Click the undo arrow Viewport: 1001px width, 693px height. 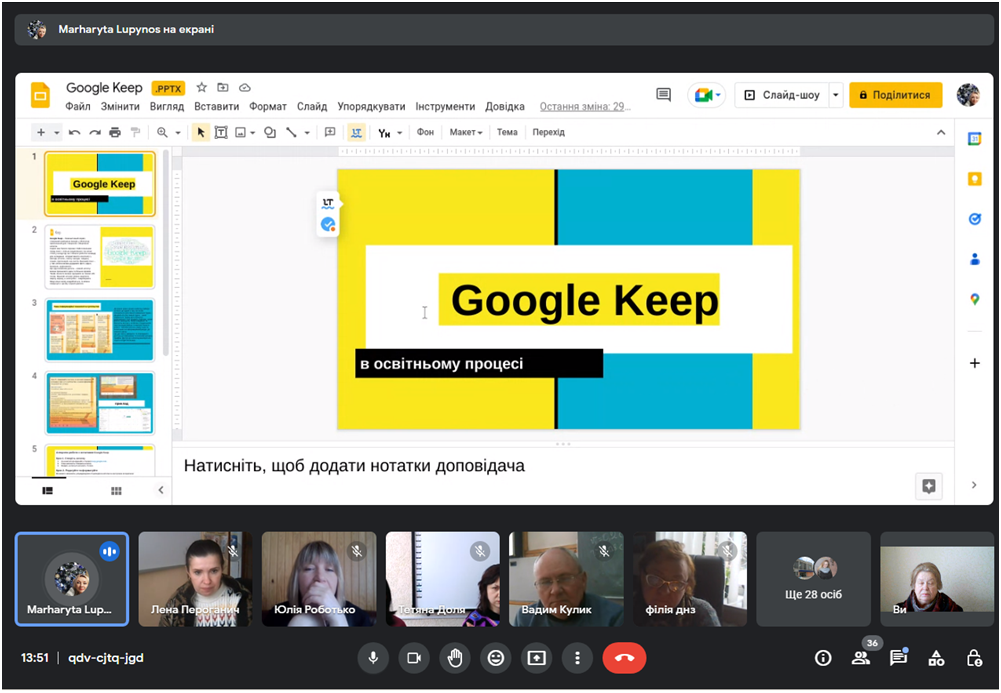(75, 132)
